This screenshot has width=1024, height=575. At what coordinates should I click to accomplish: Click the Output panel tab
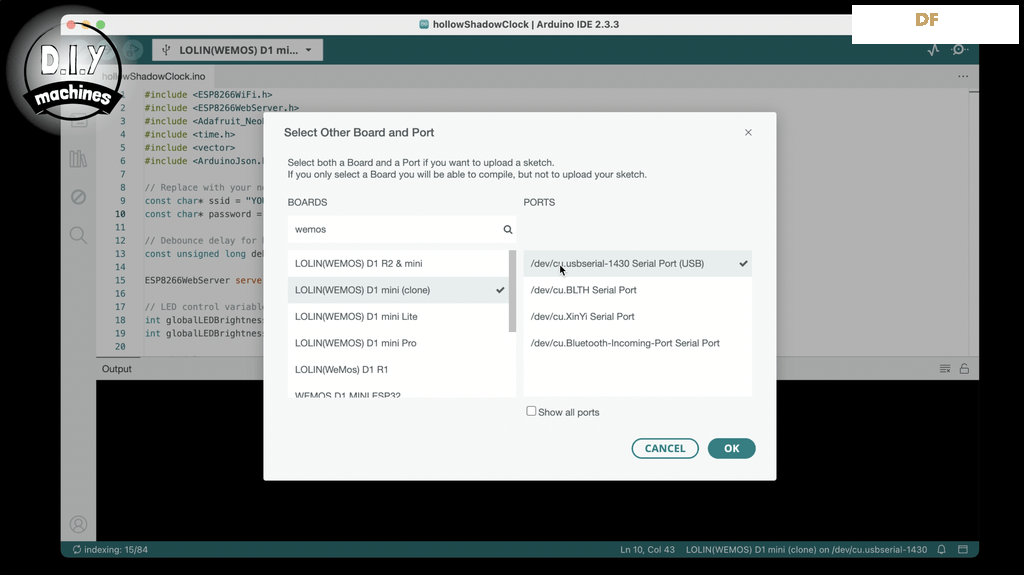(x=117, y=369)
